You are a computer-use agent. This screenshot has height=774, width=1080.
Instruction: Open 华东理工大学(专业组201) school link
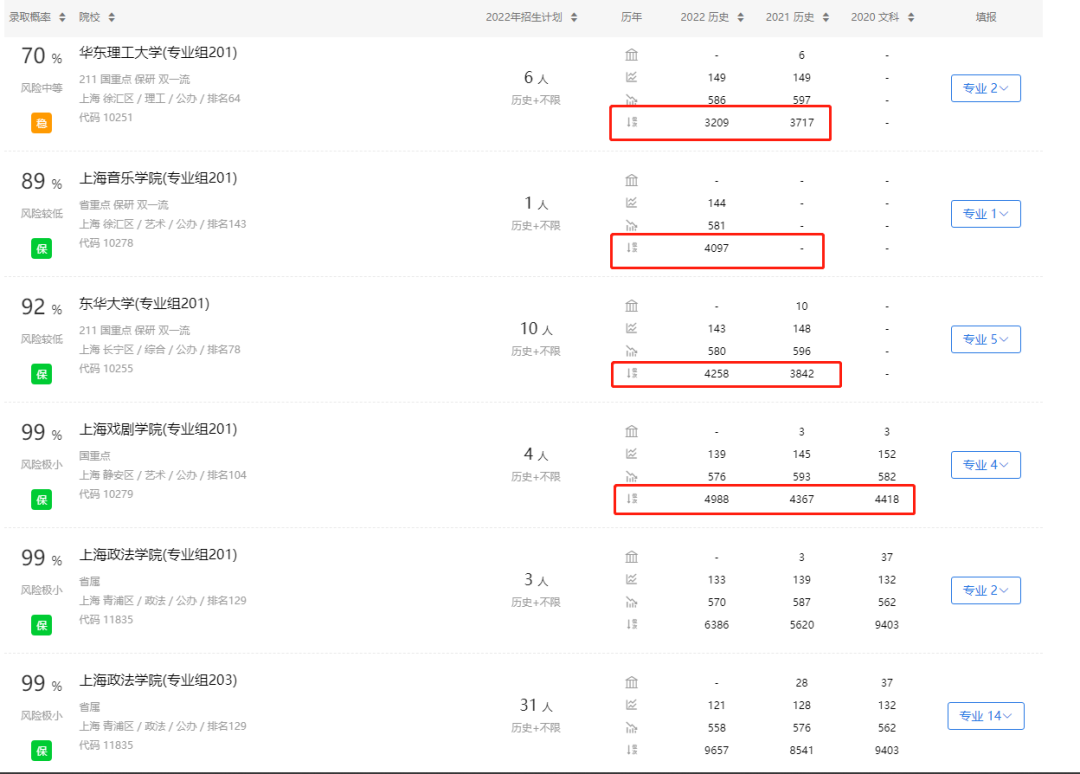[x=158, y=52]
